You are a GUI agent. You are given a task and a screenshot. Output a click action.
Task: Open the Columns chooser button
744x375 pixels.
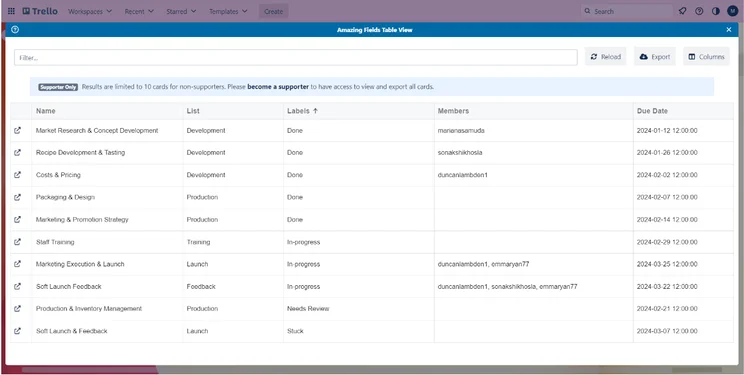click(x=707, y=56)
